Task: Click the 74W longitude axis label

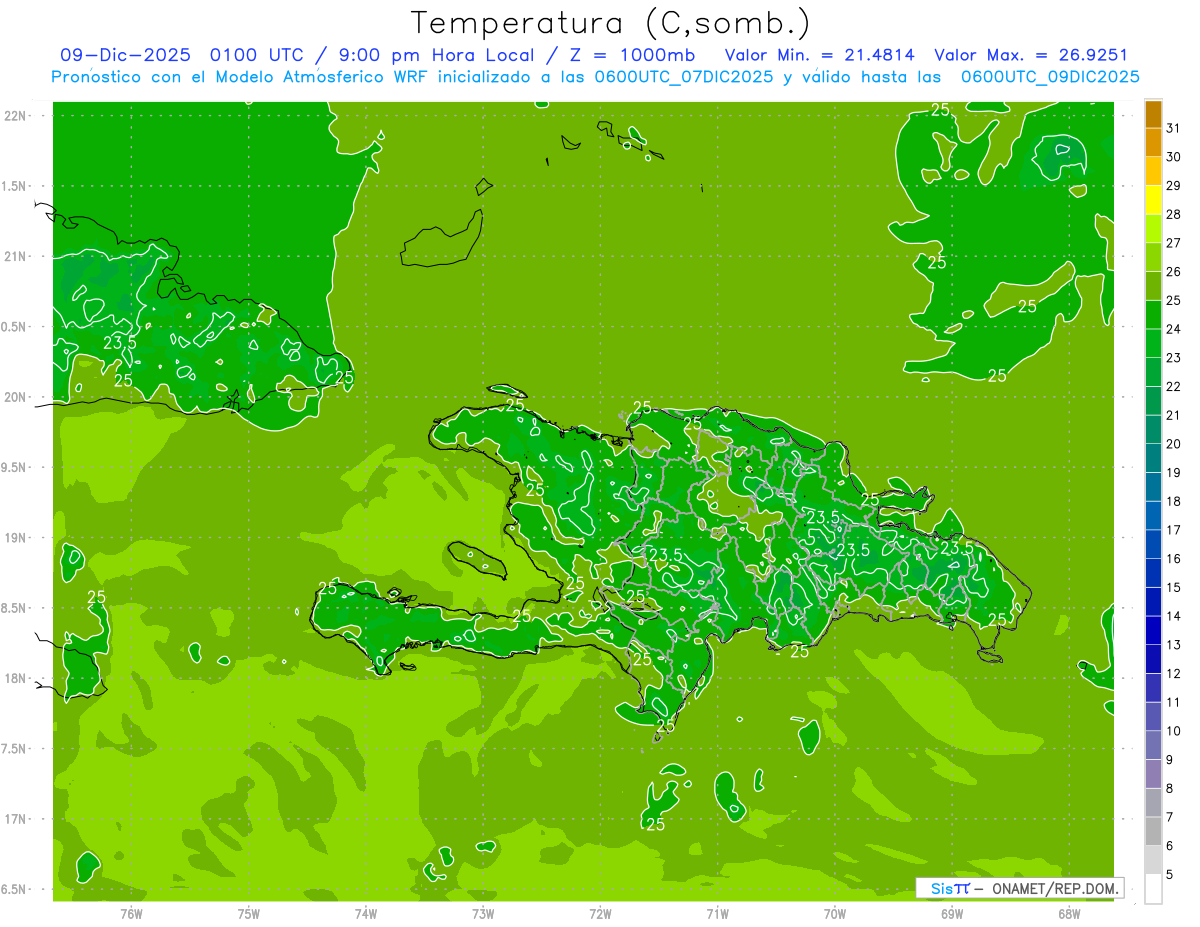Action: tap(366, 914)
